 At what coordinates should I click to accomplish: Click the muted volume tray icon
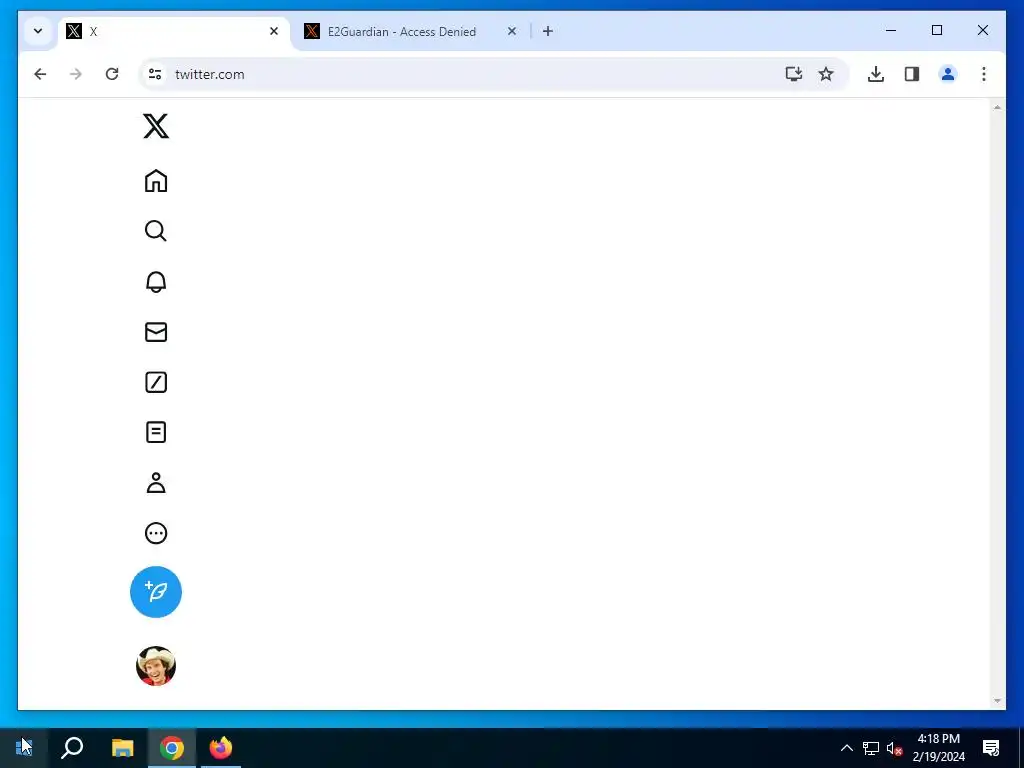pyautogui.click(x=894, y=748)
